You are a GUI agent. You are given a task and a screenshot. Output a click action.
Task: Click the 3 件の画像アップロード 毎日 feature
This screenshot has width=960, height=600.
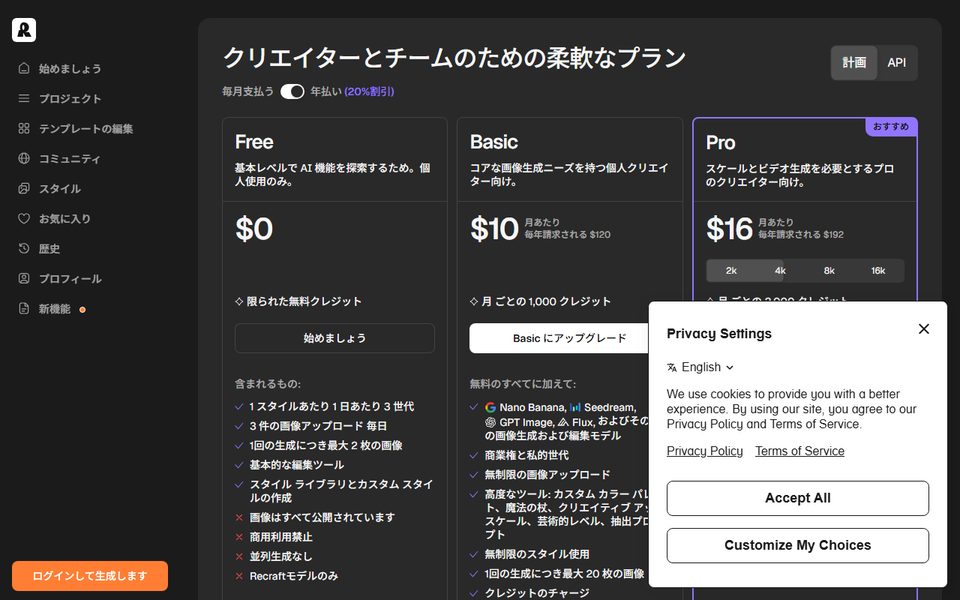[x=318, y=426]
